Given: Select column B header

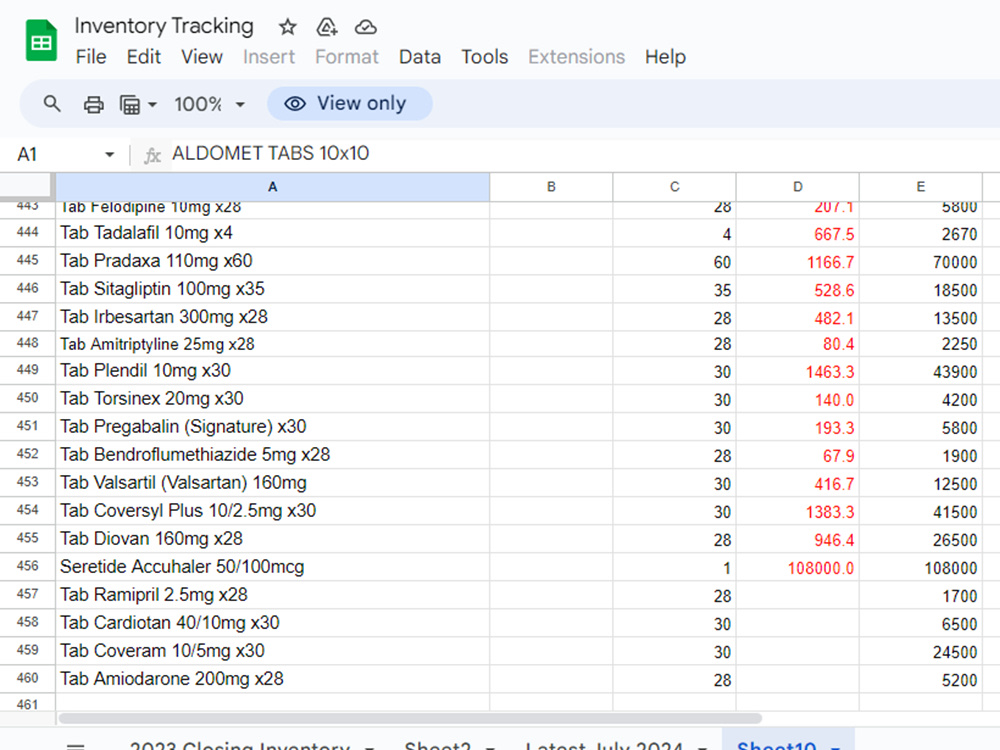Looking at the screenshot, I should [551, 187].
